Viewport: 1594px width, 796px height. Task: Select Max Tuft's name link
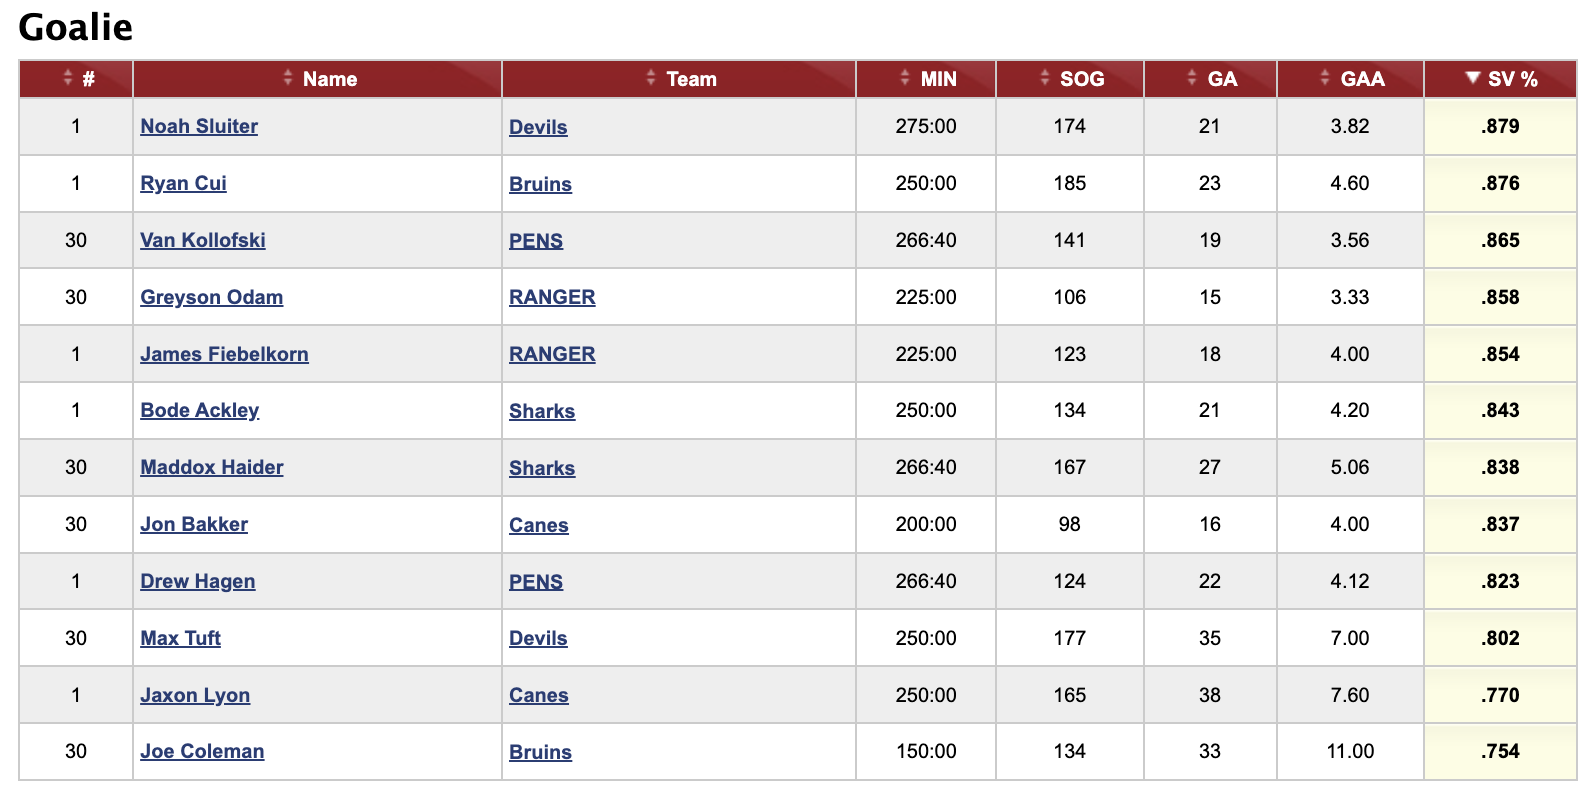click(180, 638)
